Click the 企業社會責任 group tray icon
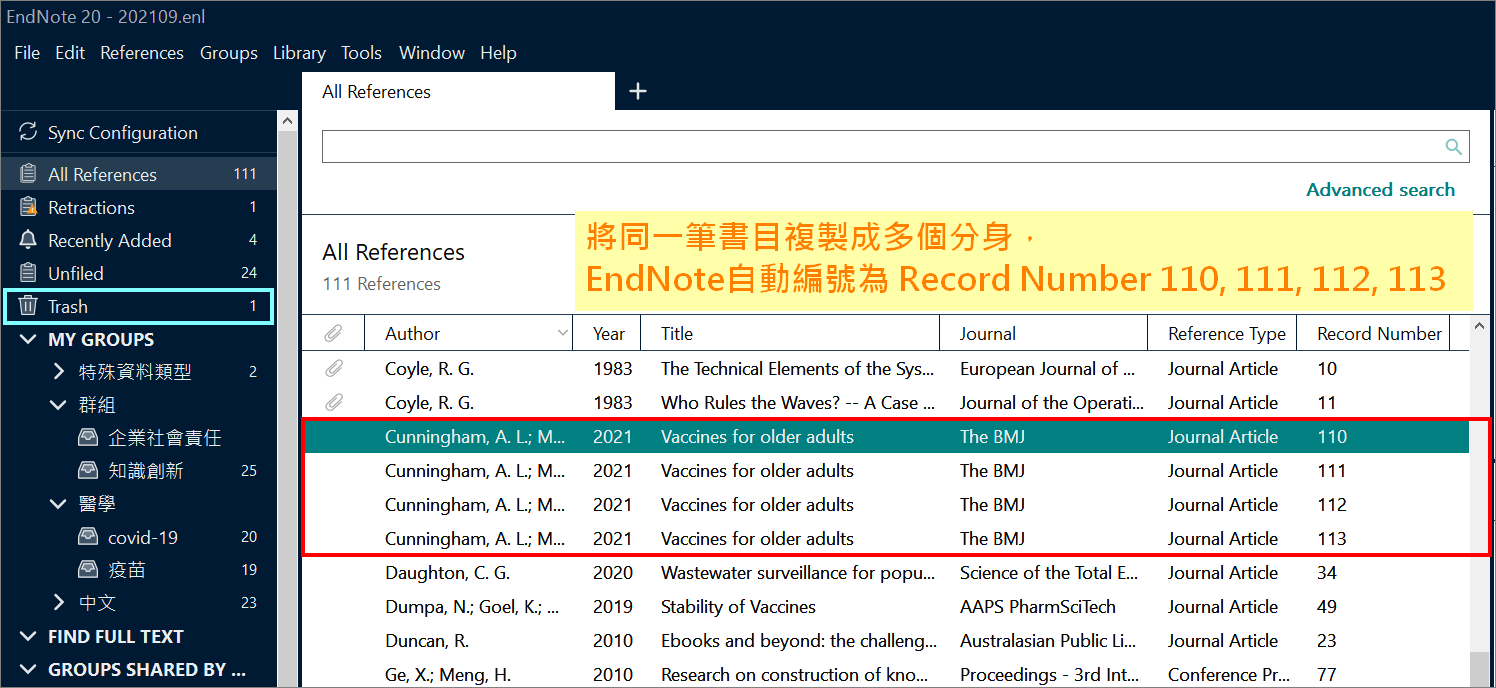Image resolution: width=1496 pixels, height=688 pixels. coord(89,438)
